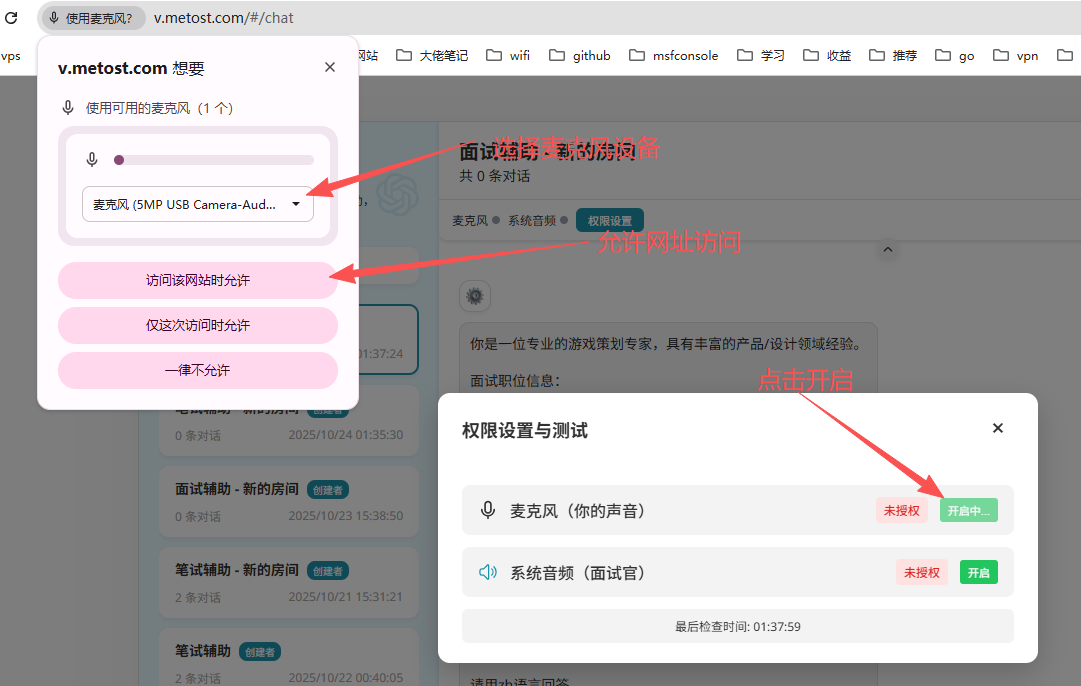Click the gear icon above the prompt

(x=475, y=296)
